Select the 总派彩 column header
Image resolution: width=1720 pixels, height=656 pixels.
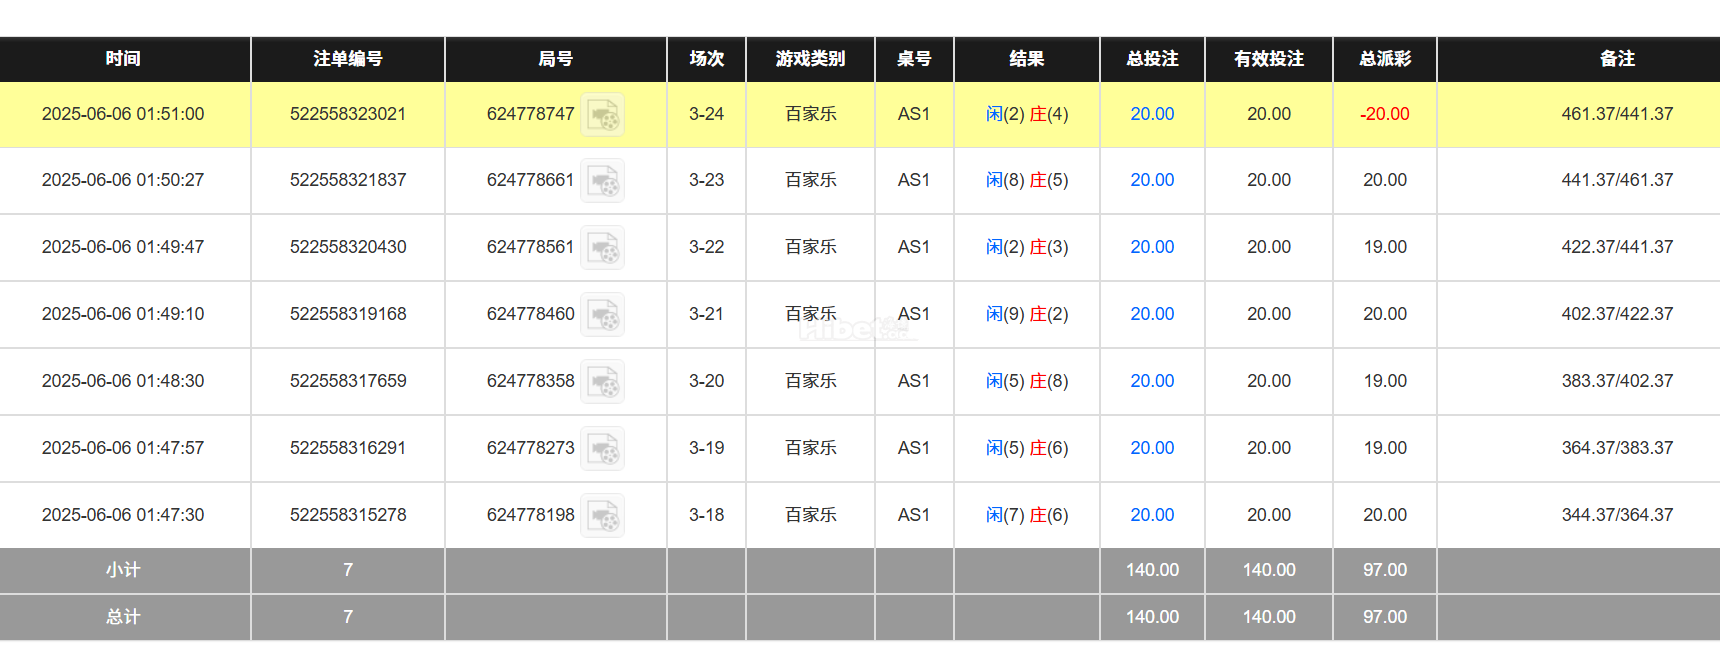[1385, 59]
